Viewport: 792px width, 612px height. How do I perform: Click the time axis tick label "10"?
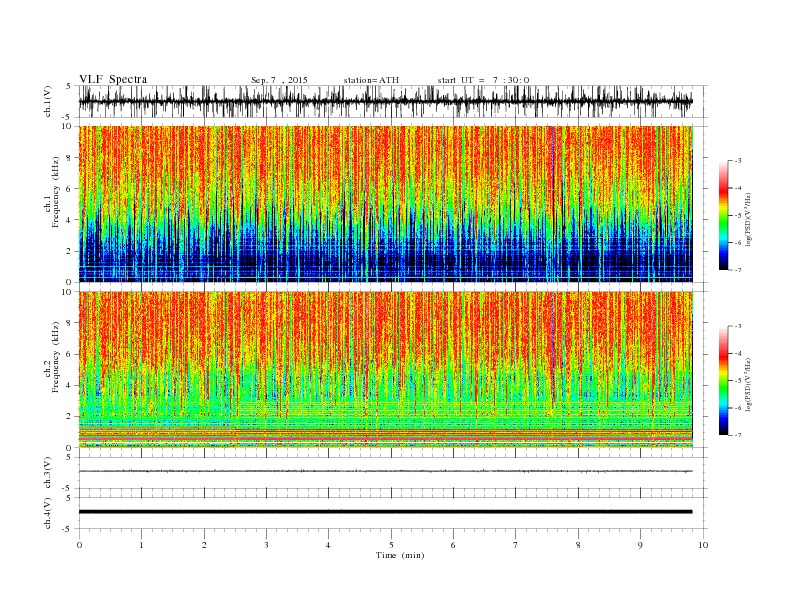(x=703, y=545)
